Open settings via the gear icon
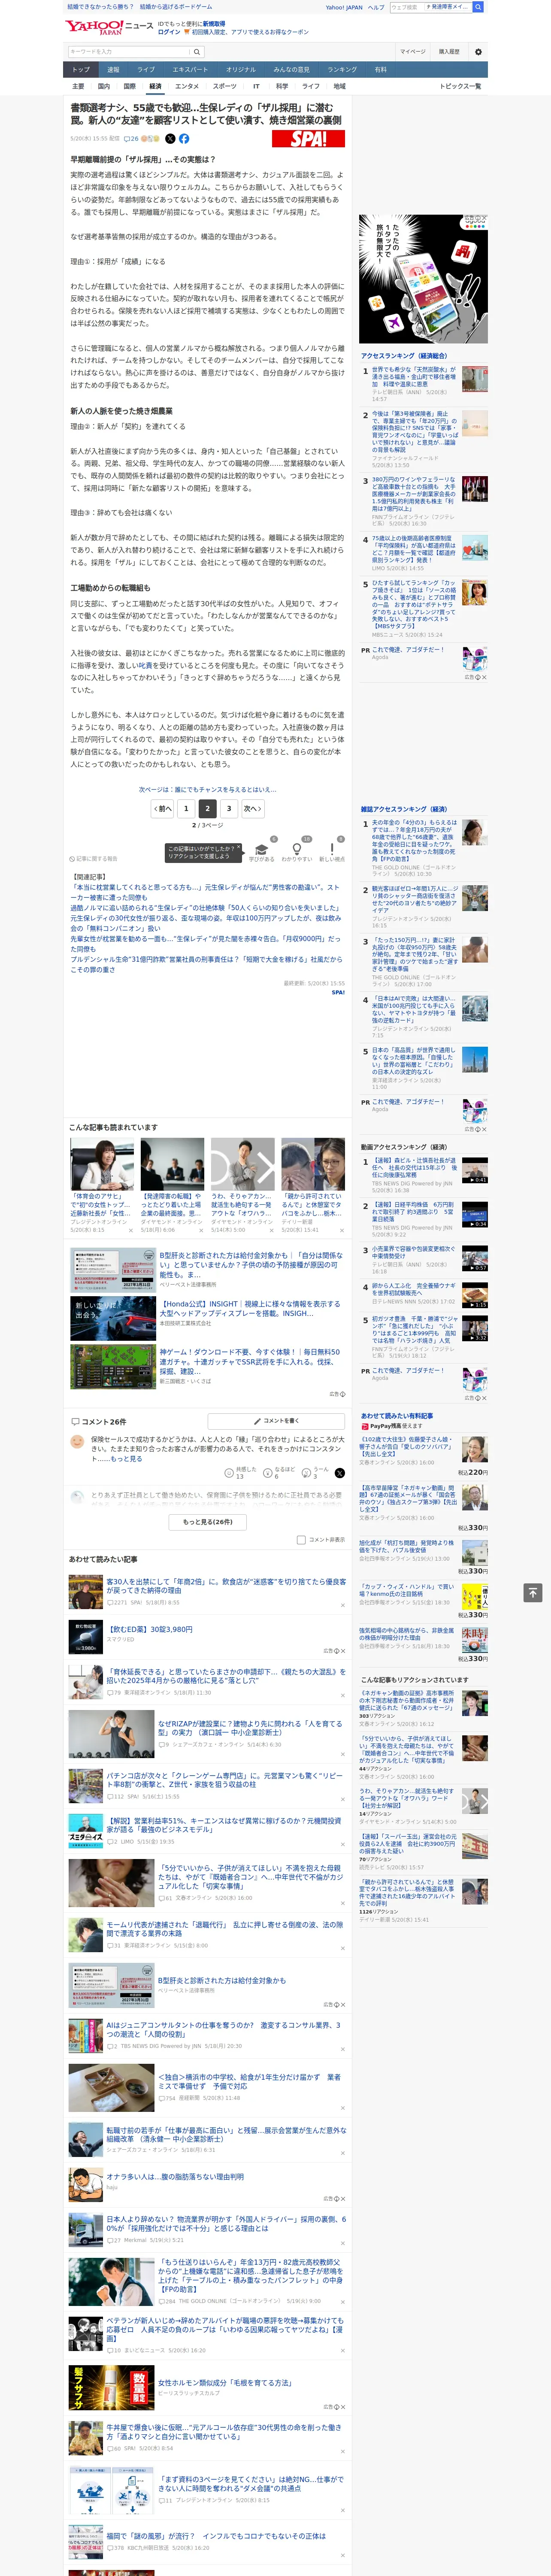The width and height of the screenshot is (551, 2576). (x=478, y=52)
